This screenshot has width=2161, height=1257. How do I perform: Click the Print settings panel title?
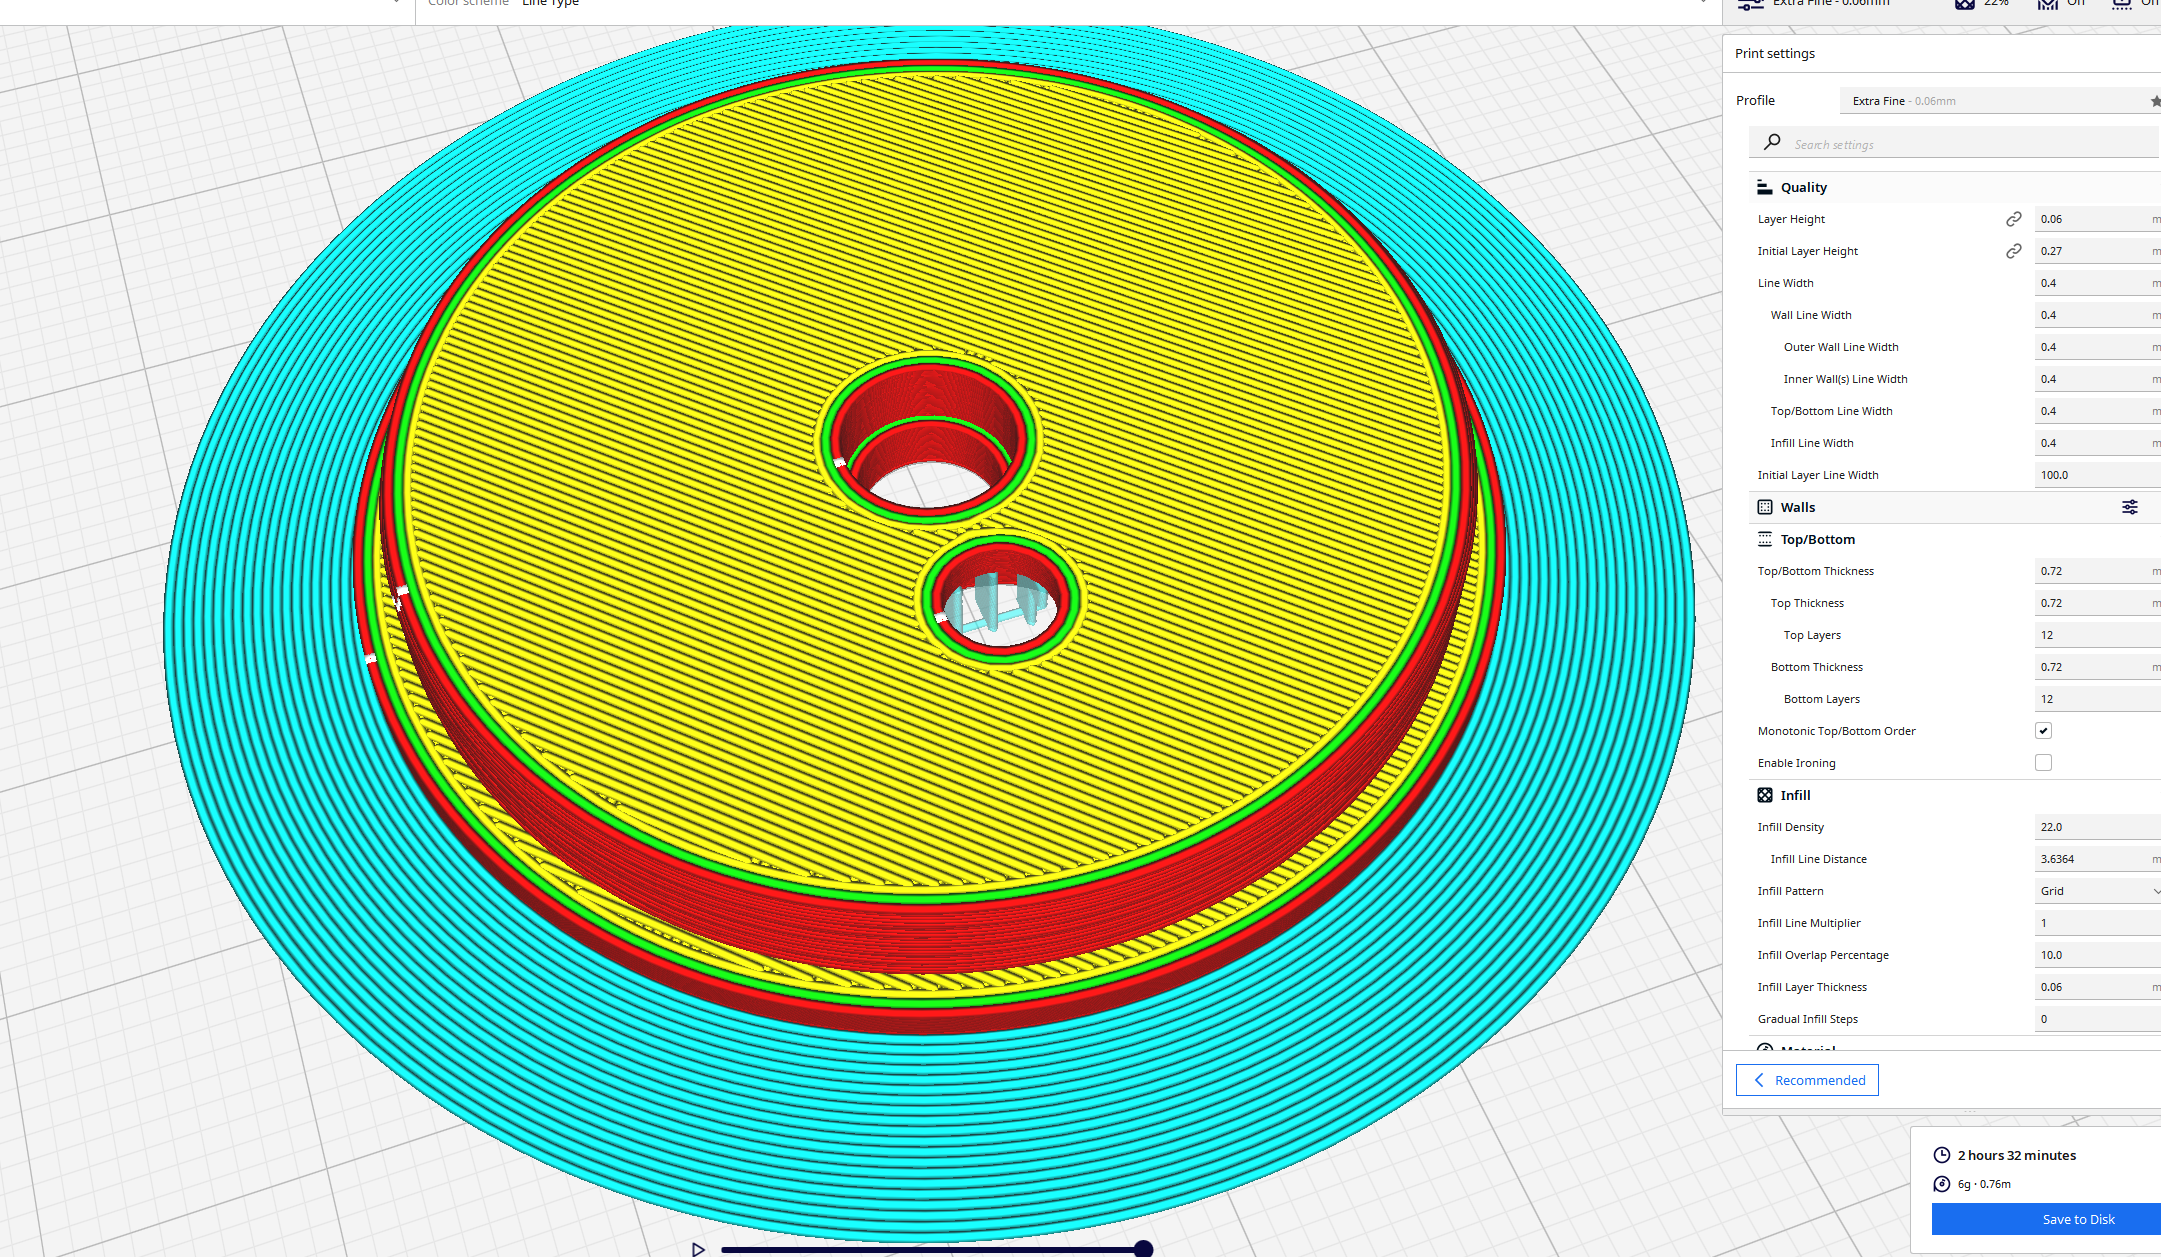(x=1775, y=54)
